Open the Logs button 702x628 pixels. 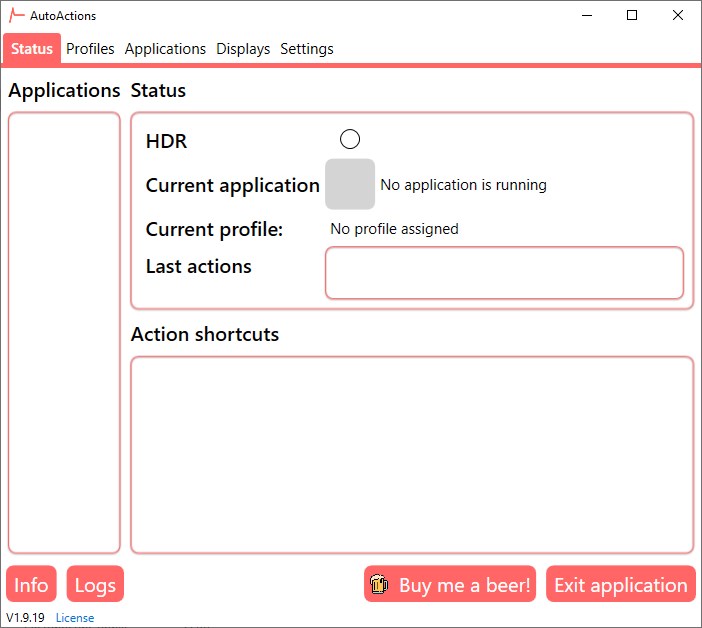pos(95,585)
